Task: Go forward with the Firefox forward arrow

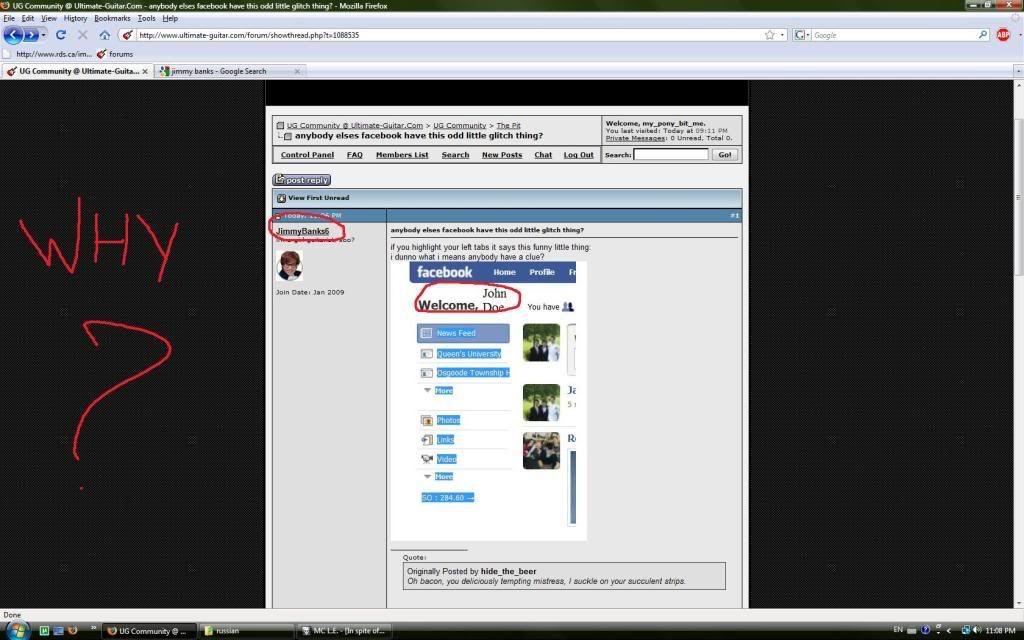Action: [31, 35]
